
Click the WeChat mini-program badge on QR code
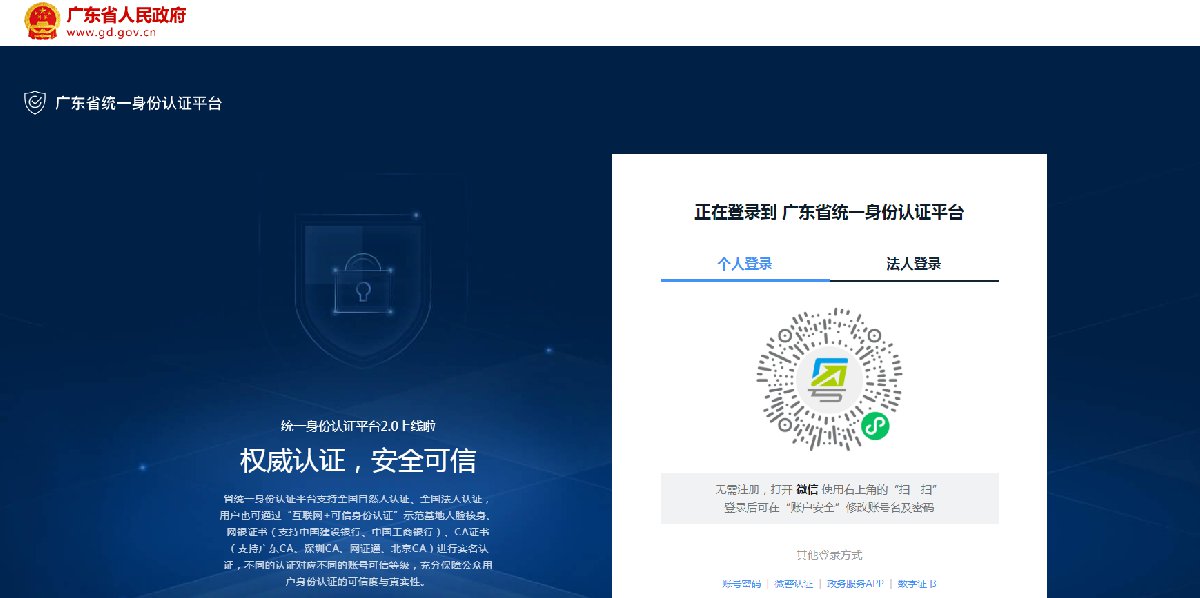coord(875,426)
